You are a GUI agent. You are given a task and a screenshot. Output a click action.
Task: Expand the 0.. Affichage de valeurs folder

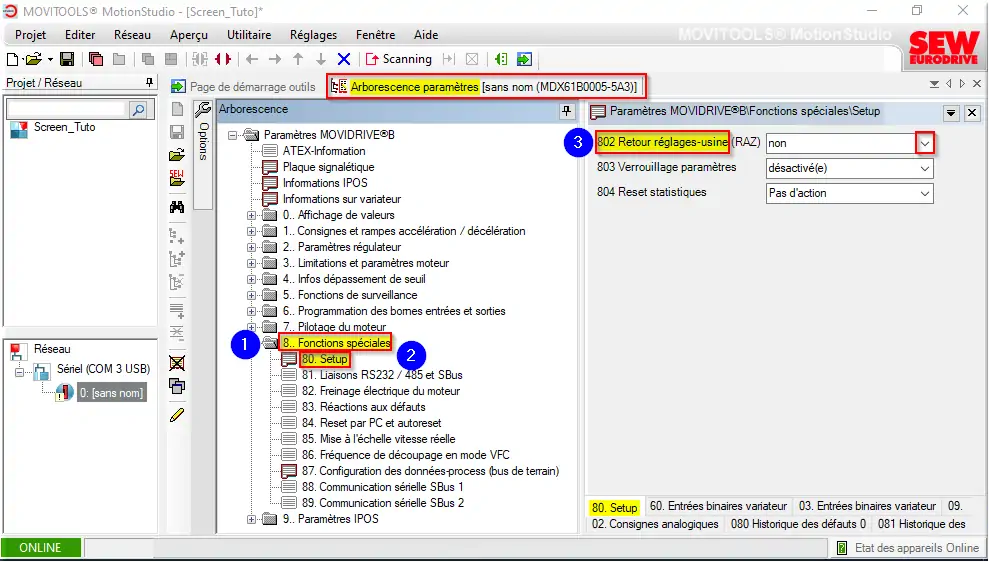pyautogui.click(x=251, y=215)
